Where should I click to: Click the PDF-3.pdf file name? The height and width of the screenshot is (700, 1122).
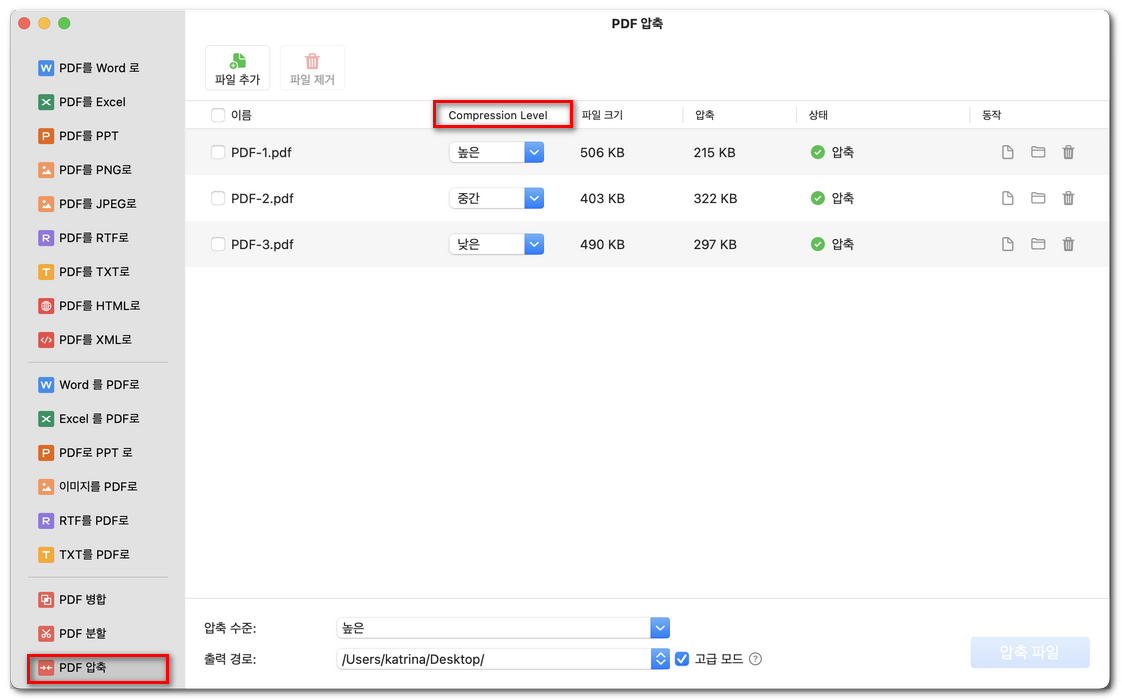pyautogui.click(x=262, y=244)
